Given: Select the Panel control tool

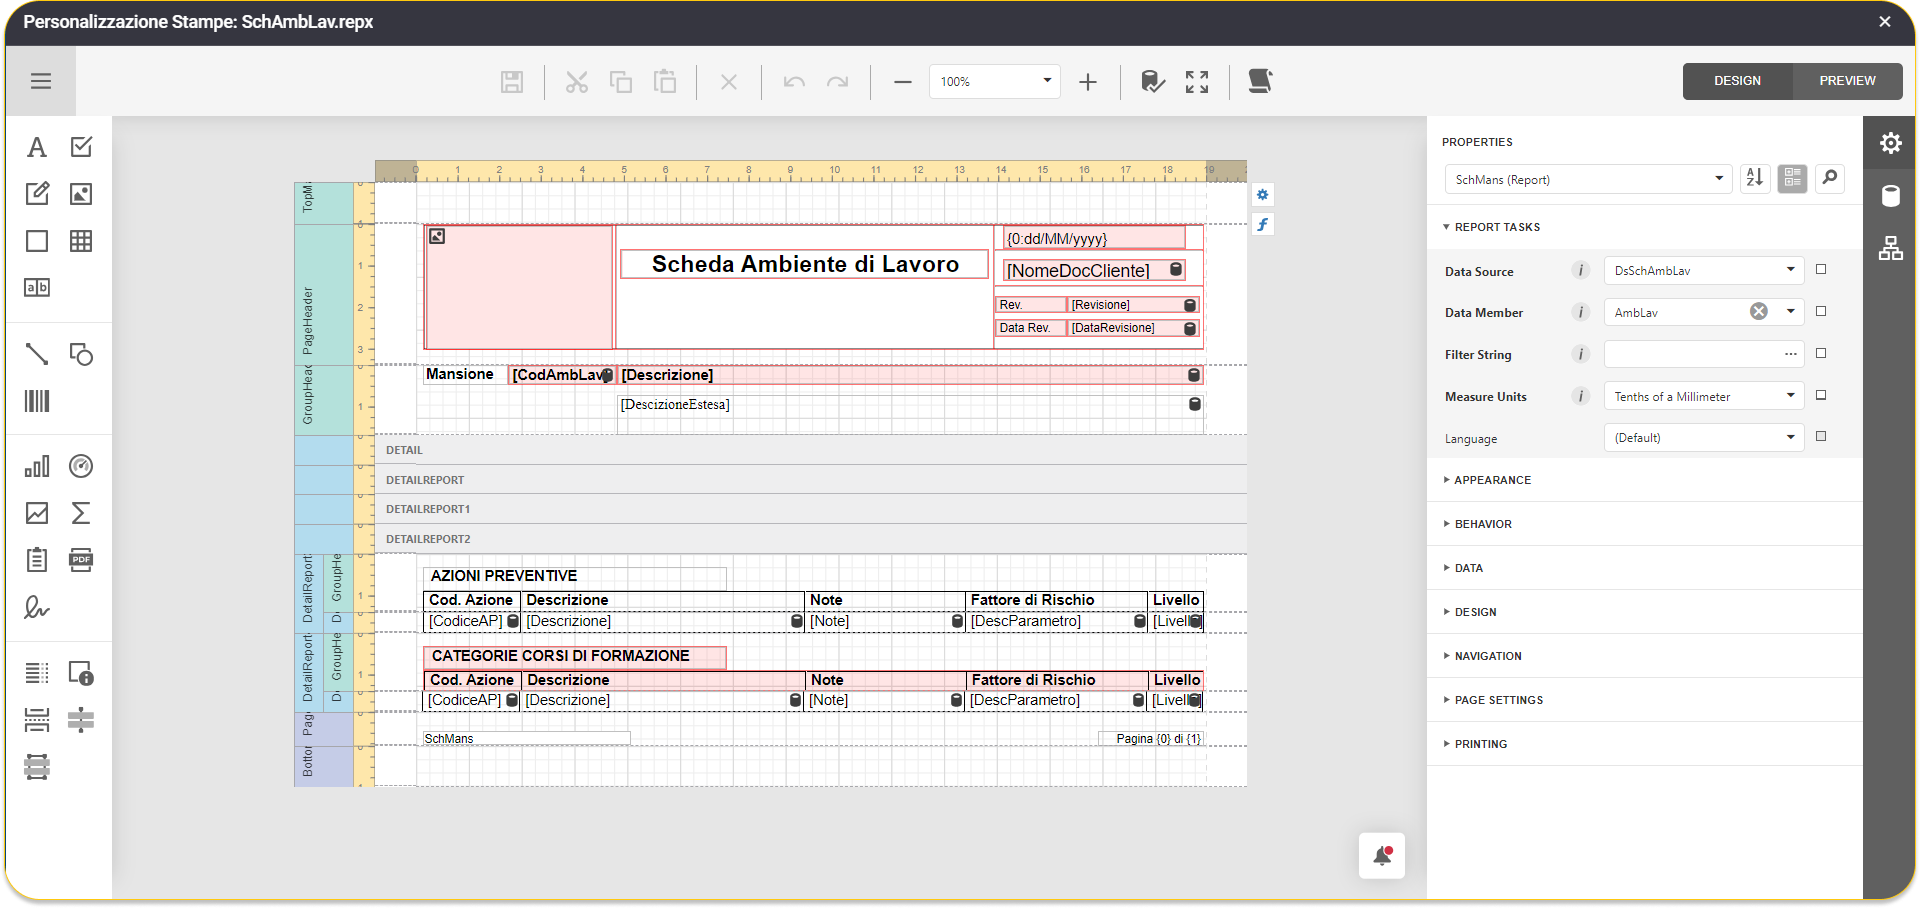Looking at the screenshot, I should click(37, 241).
